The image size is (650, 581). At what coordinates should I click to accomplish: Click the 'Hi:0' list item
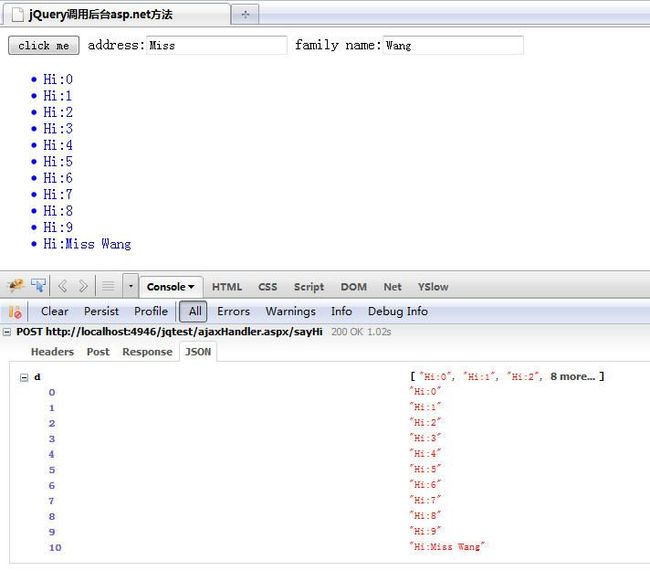pyautogui.click(x=58, y=79)
